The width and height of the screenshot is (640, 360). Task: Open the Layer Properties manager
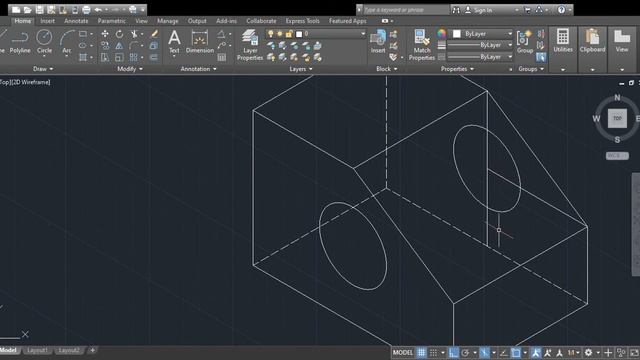tap(250, 45)
